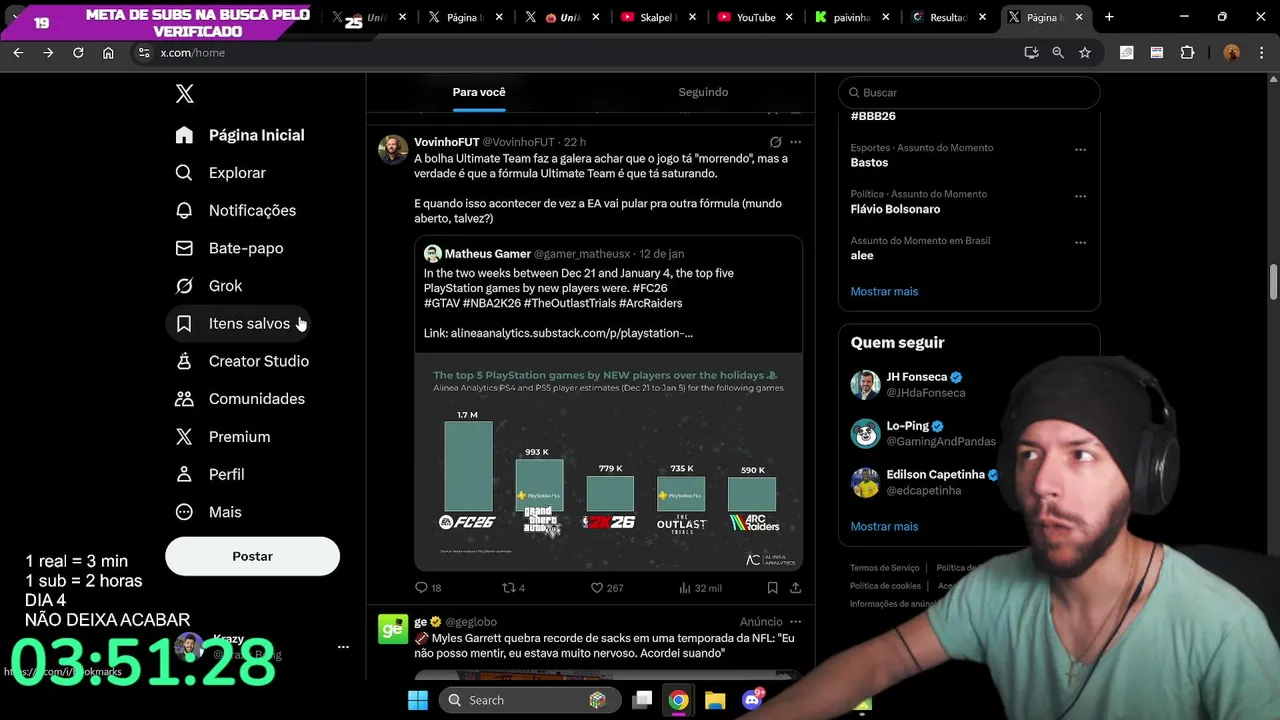Open VovinhoFUT profile avatar
The height and width of the screenshot is (720, 1280).
(x=393, y=149)
